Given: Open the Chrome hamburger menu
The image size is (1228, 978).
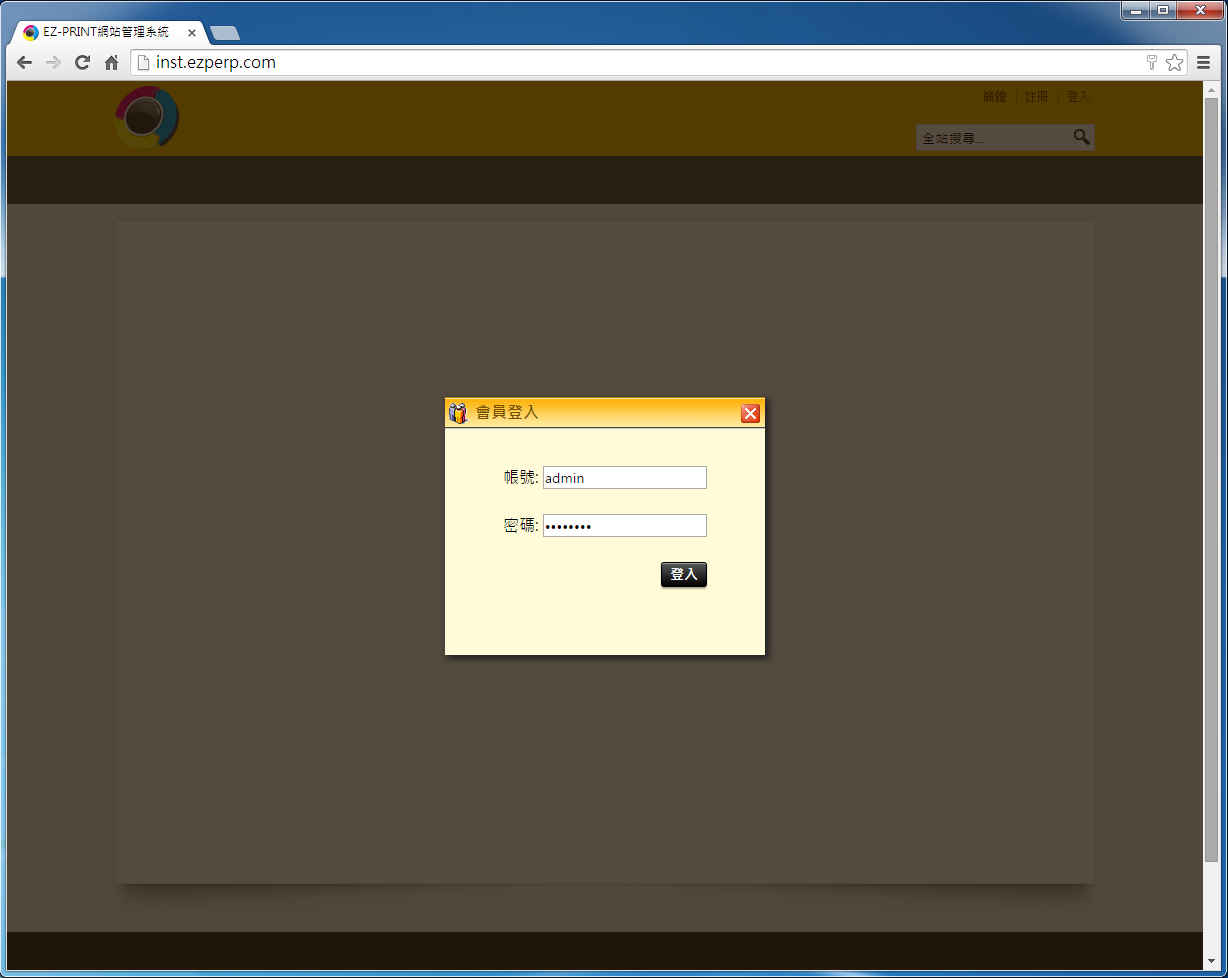Looking at the screenshot, I should (1204, 62).
